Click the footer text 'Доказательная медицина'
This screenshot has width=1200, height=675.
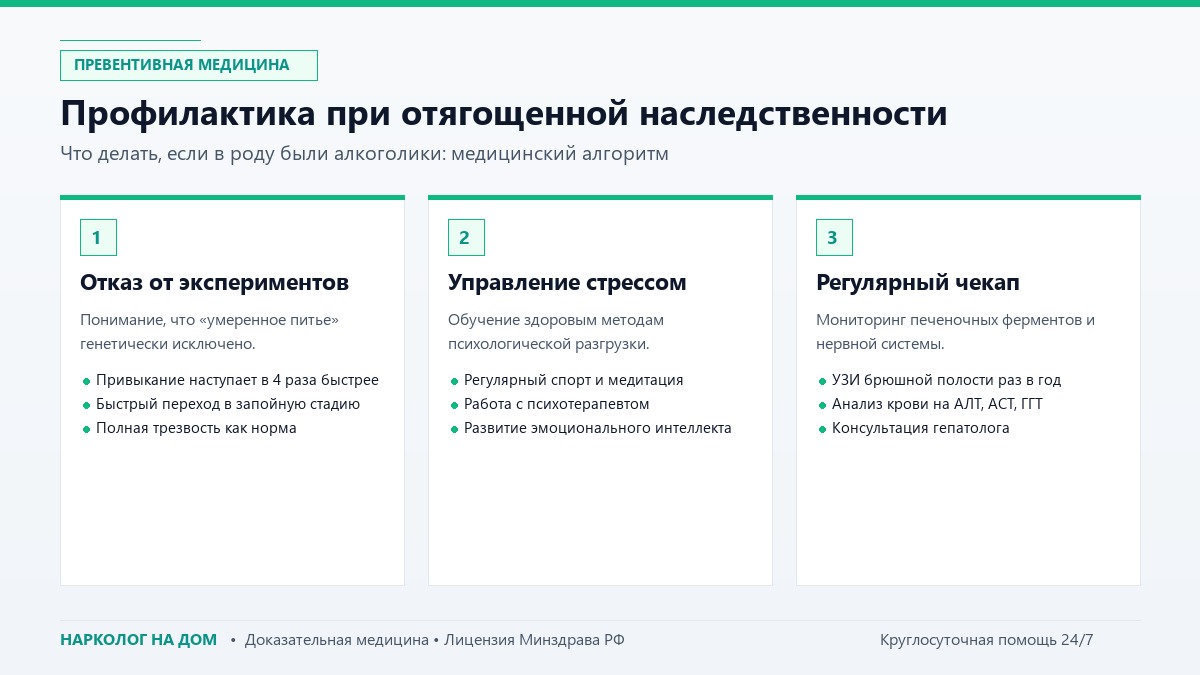click(337, 640)
